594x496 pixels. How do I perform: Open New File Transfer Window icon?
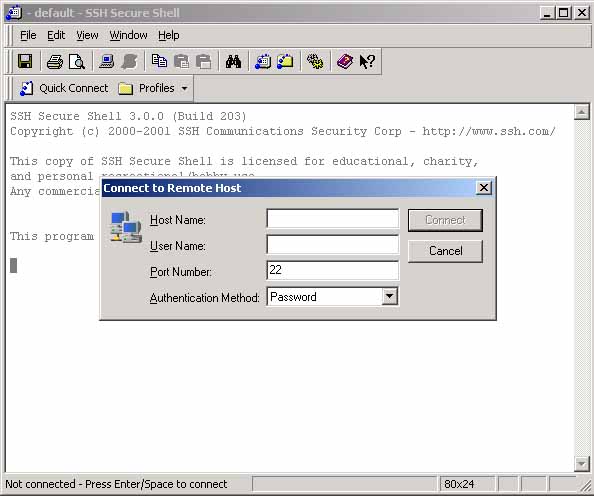tap(285, 61)
